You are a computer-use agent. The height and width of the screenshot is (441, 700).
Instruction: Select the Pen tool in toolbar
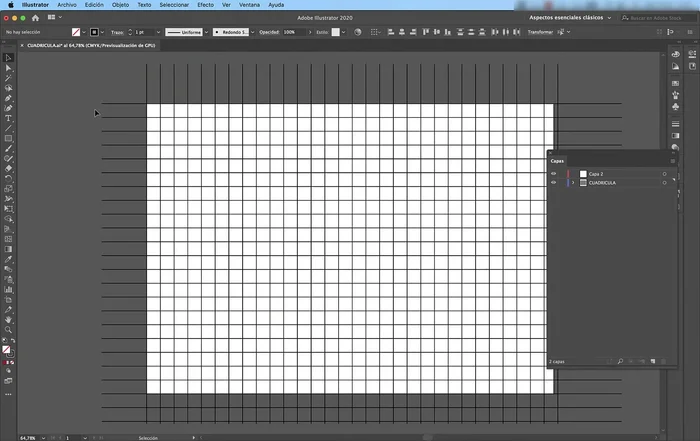click(8, 98)
